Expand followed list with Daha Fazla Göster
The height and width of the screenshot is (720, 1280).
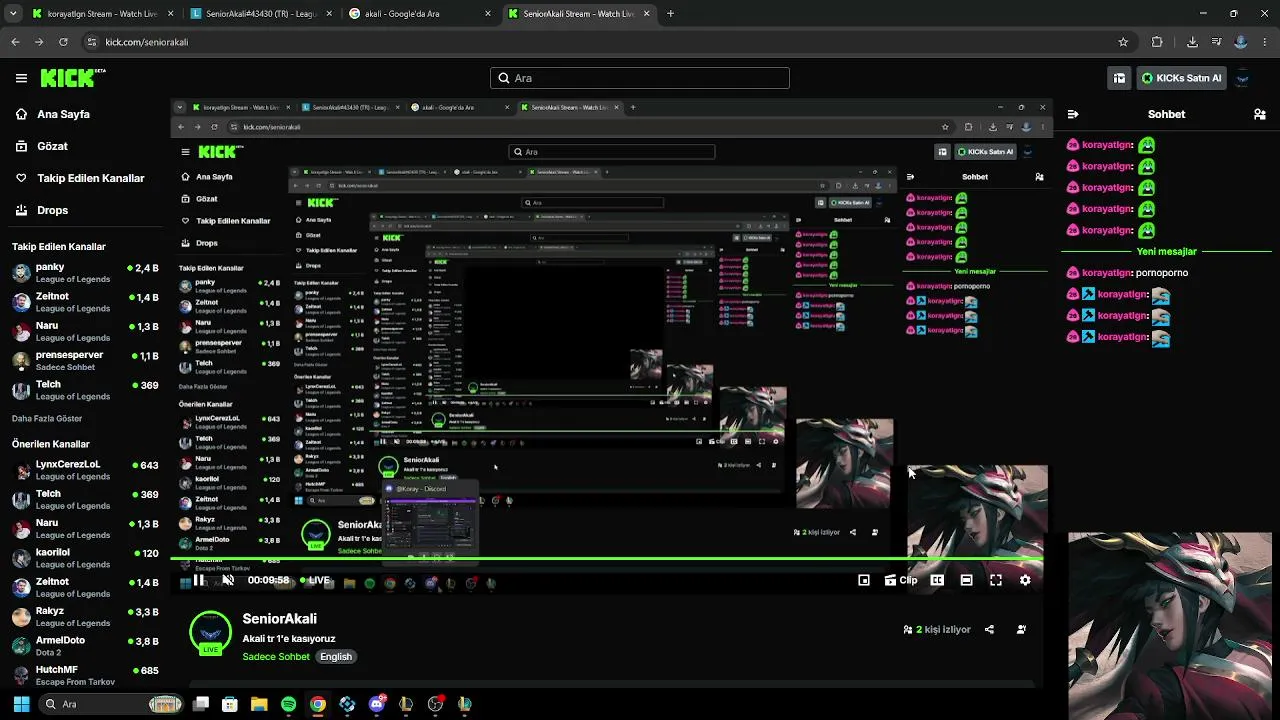(47, 418)
